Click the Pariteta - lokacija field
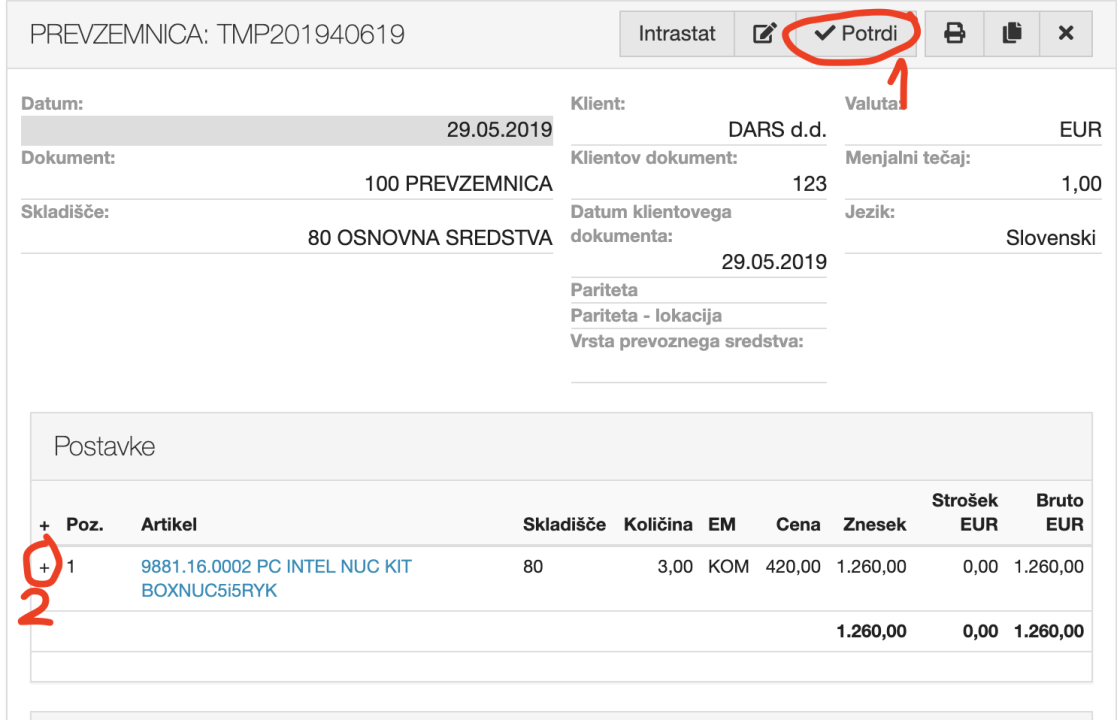This screenshot has height=720, width=1117. click(x=699, y=316)
